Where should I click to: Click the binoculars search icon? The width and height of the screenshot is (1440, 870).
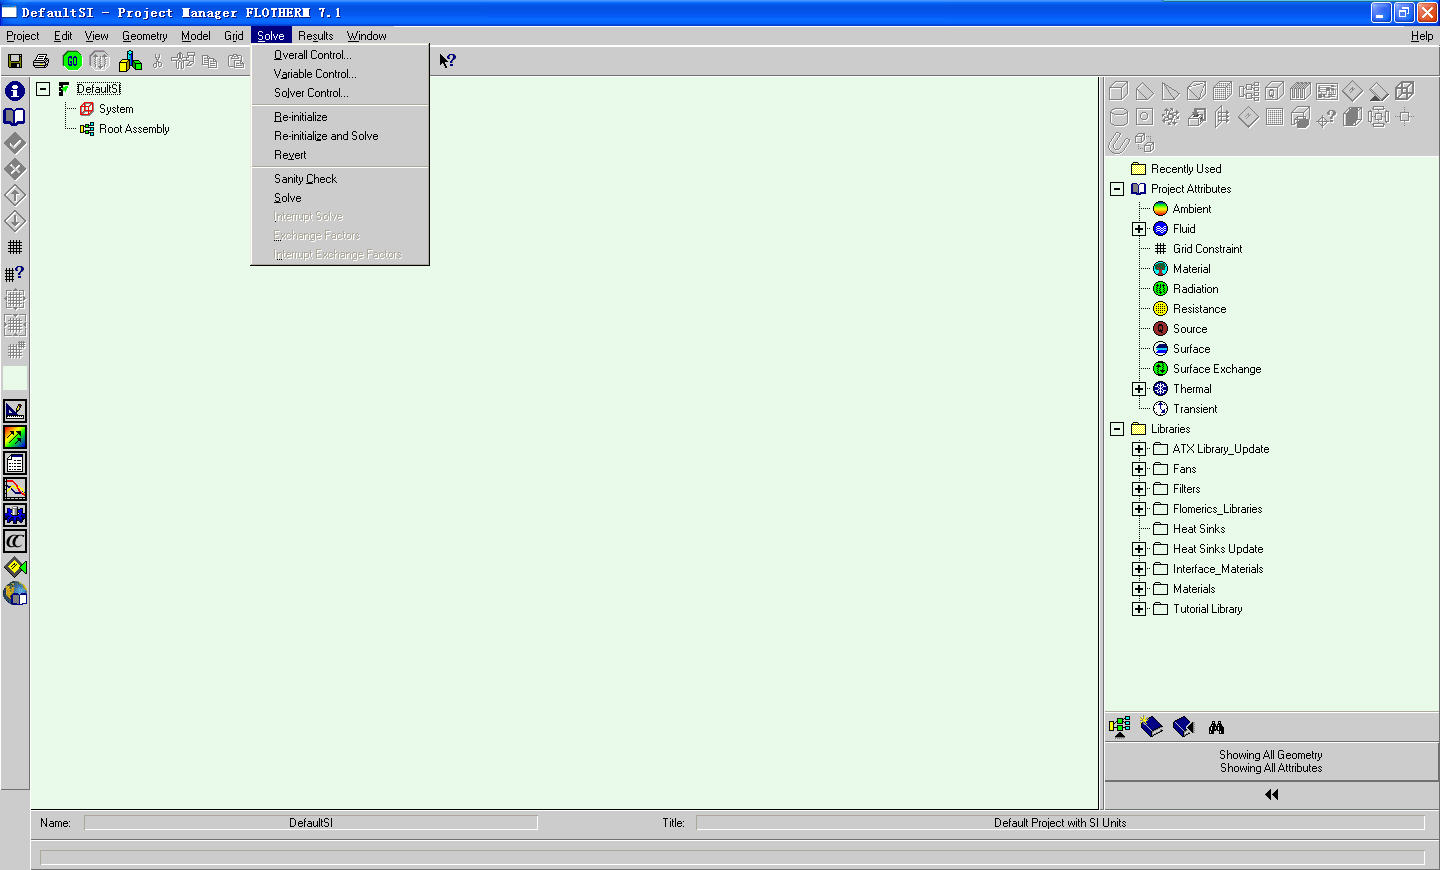1216,727
